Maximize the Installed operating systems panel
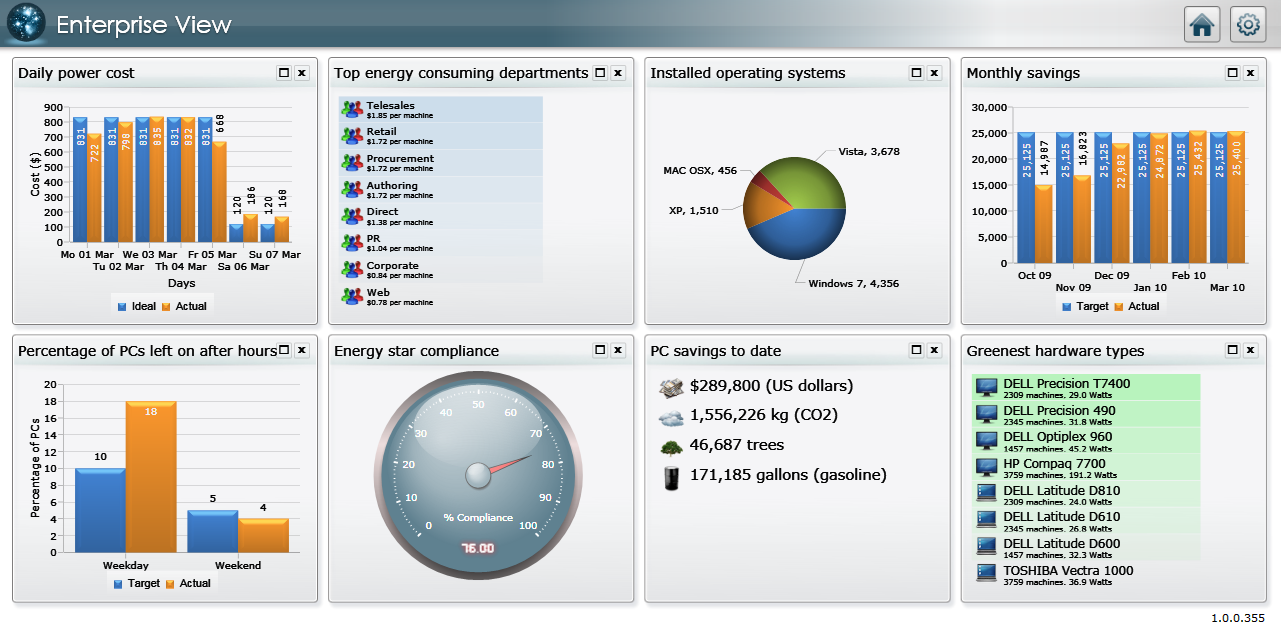The height and width of the screenshot is (624, 1281). coord(916,73)
